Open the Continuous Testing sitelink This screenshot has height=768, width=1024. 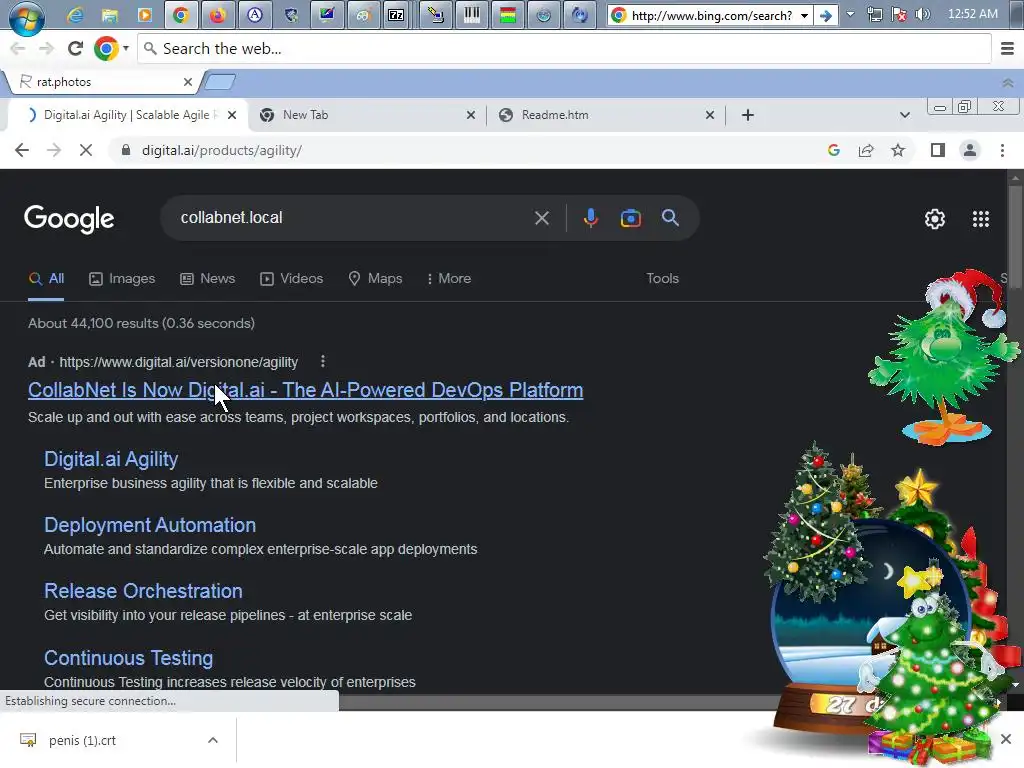click(x=129, y=658)
